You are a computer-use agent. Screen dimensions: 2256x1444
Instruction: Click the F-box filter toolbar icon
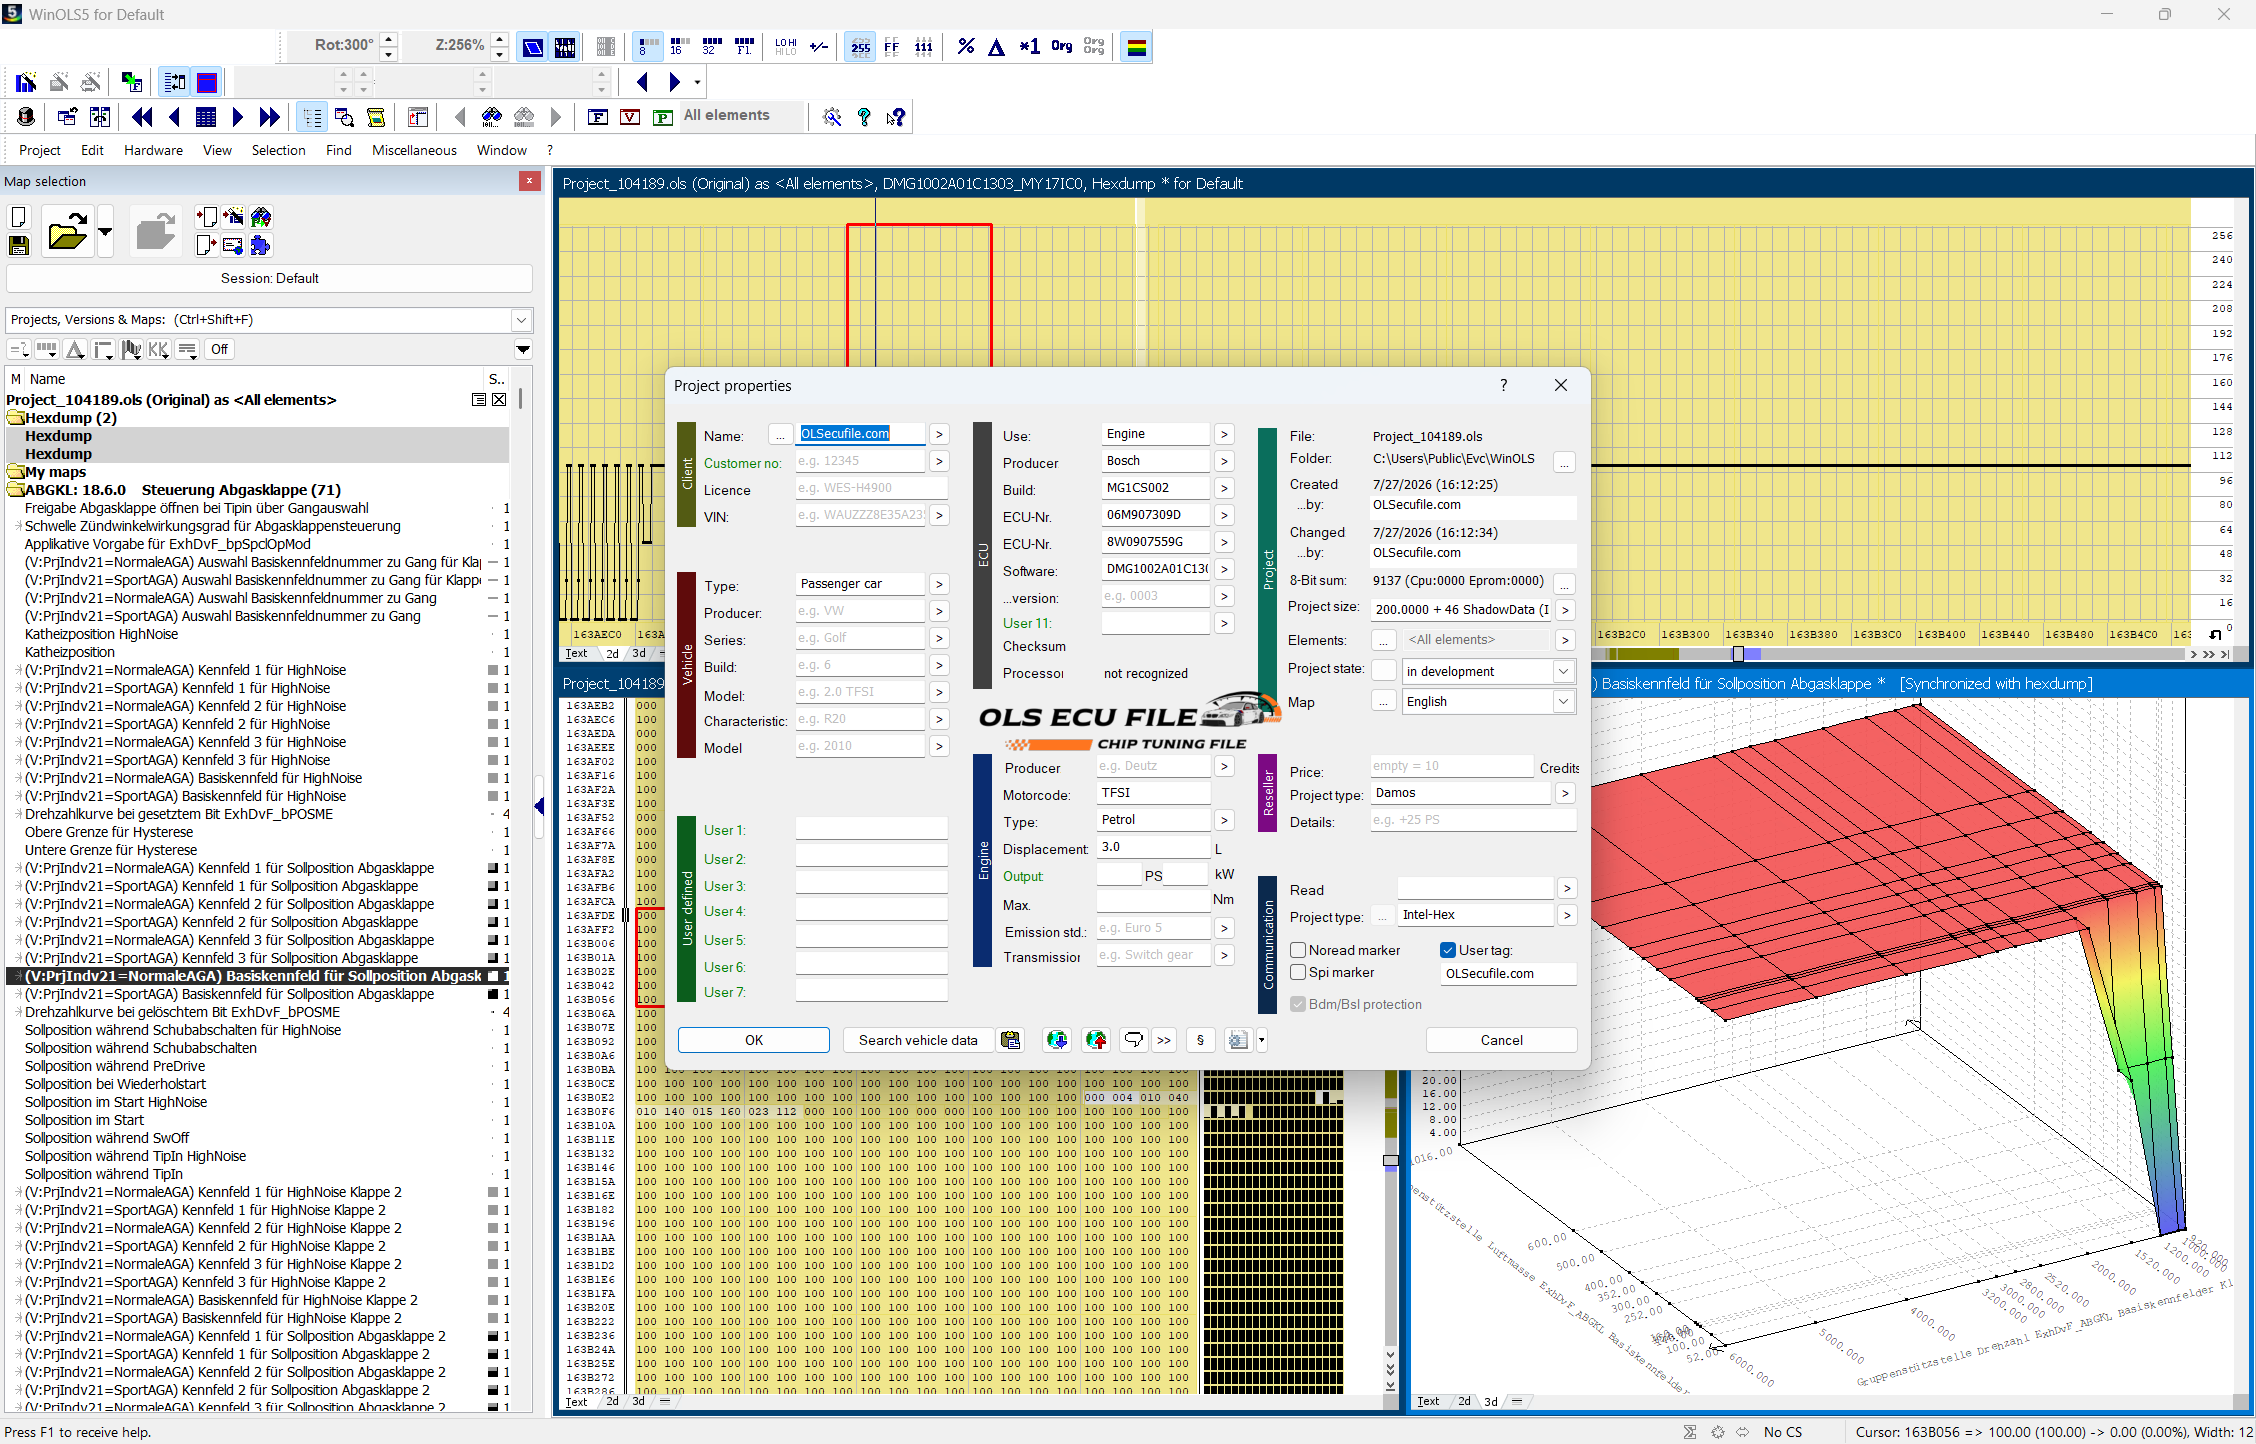pyautogui.click(x=598, y=117)
